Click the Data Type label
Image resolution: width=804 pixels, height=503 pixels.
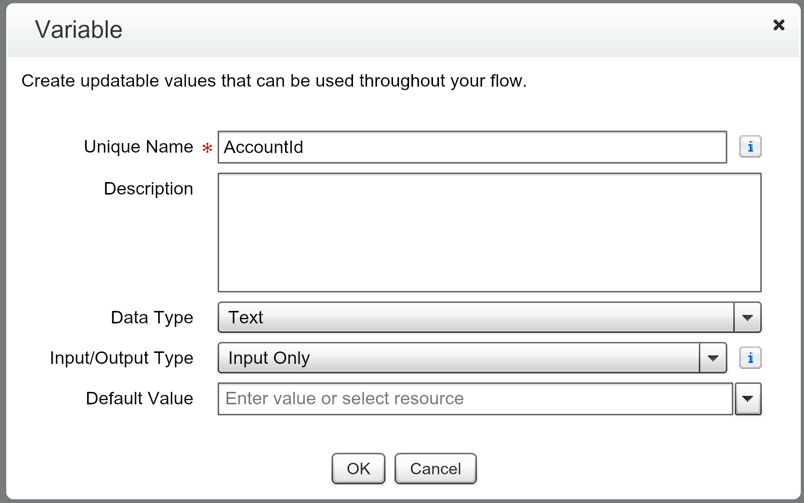[152, 318]
